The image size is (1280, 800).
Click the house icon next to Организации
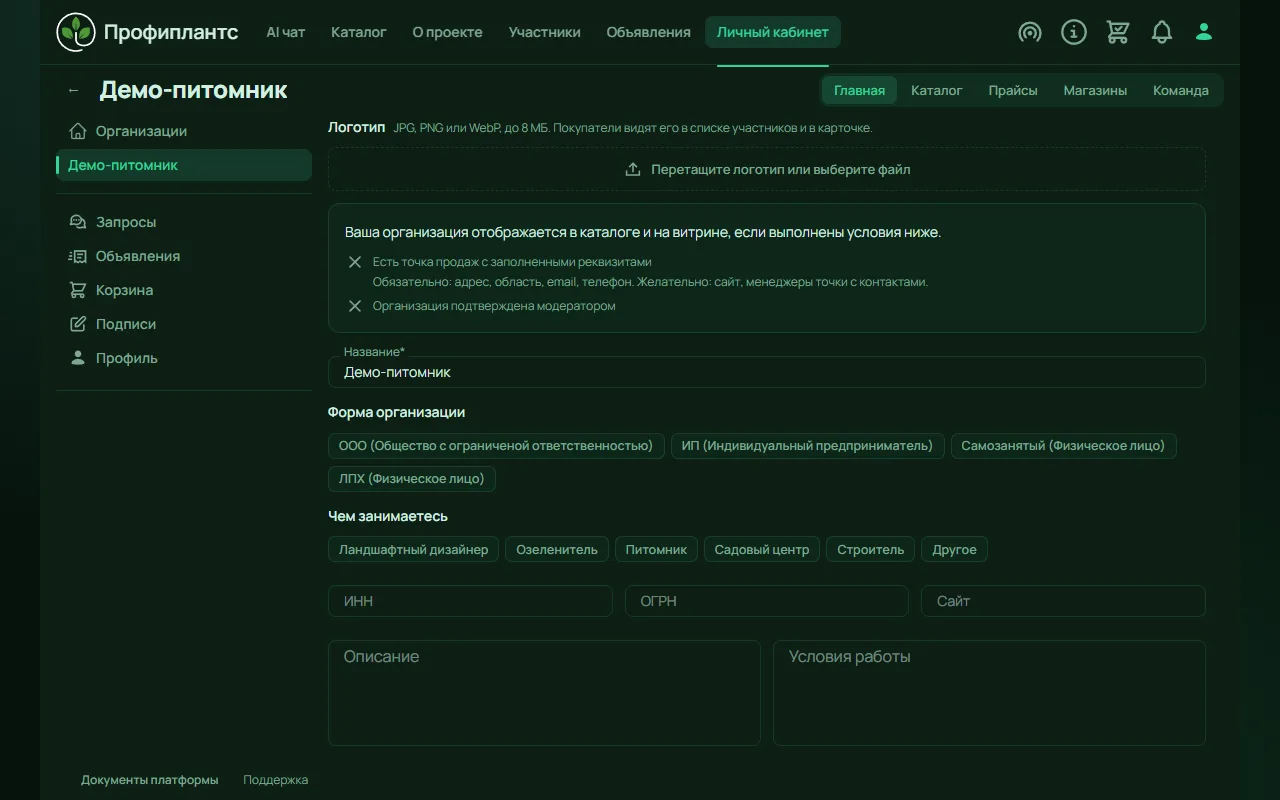77,131
